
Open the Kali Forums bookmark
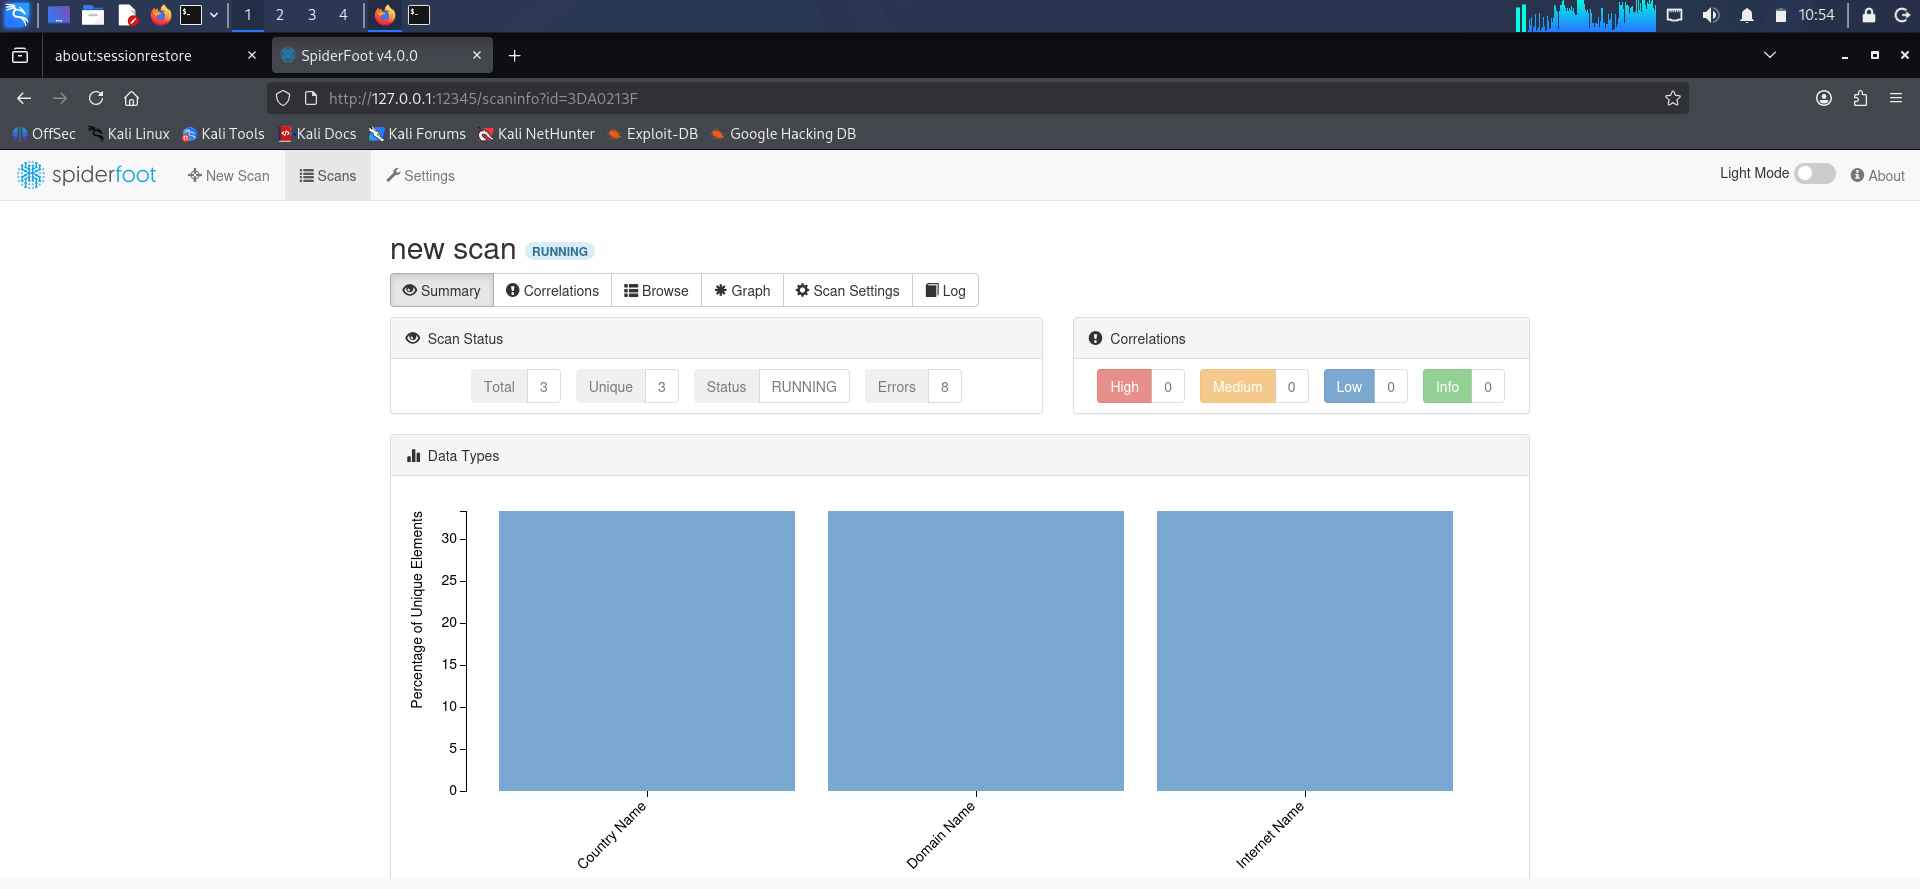[x=417, y=134]
